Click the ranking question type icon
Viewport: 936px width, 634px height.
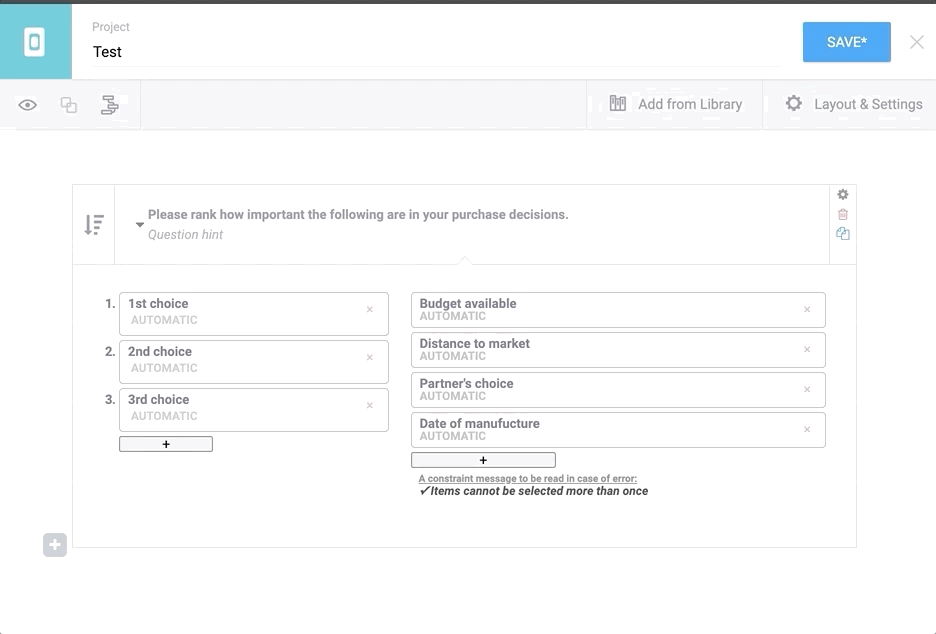94,225
